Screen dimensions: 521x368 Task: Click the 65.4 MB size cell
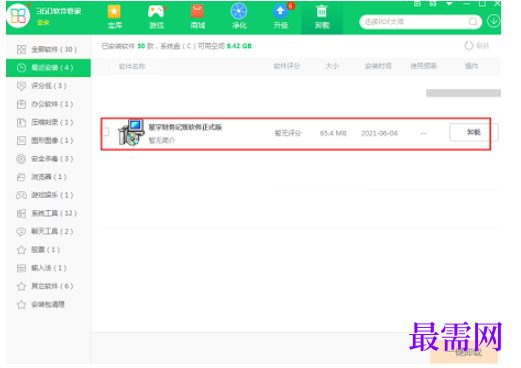[333, 133]
